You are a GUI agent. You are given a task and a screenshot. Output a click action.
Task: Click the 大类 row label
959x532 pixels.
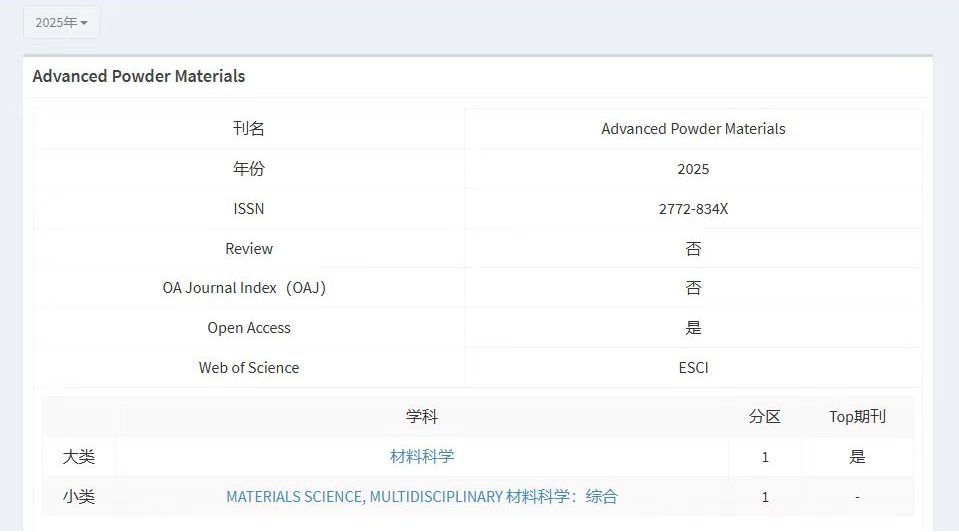point(79,456)
